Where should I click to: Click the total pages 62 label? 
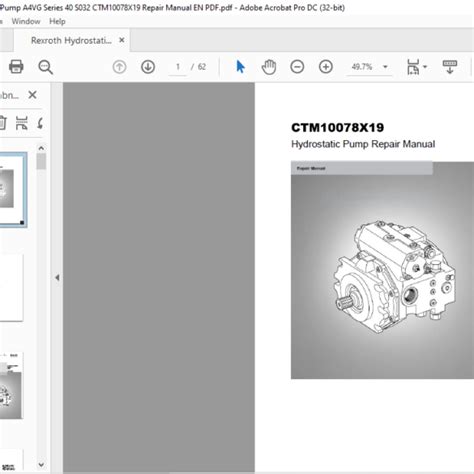(202, 67)
